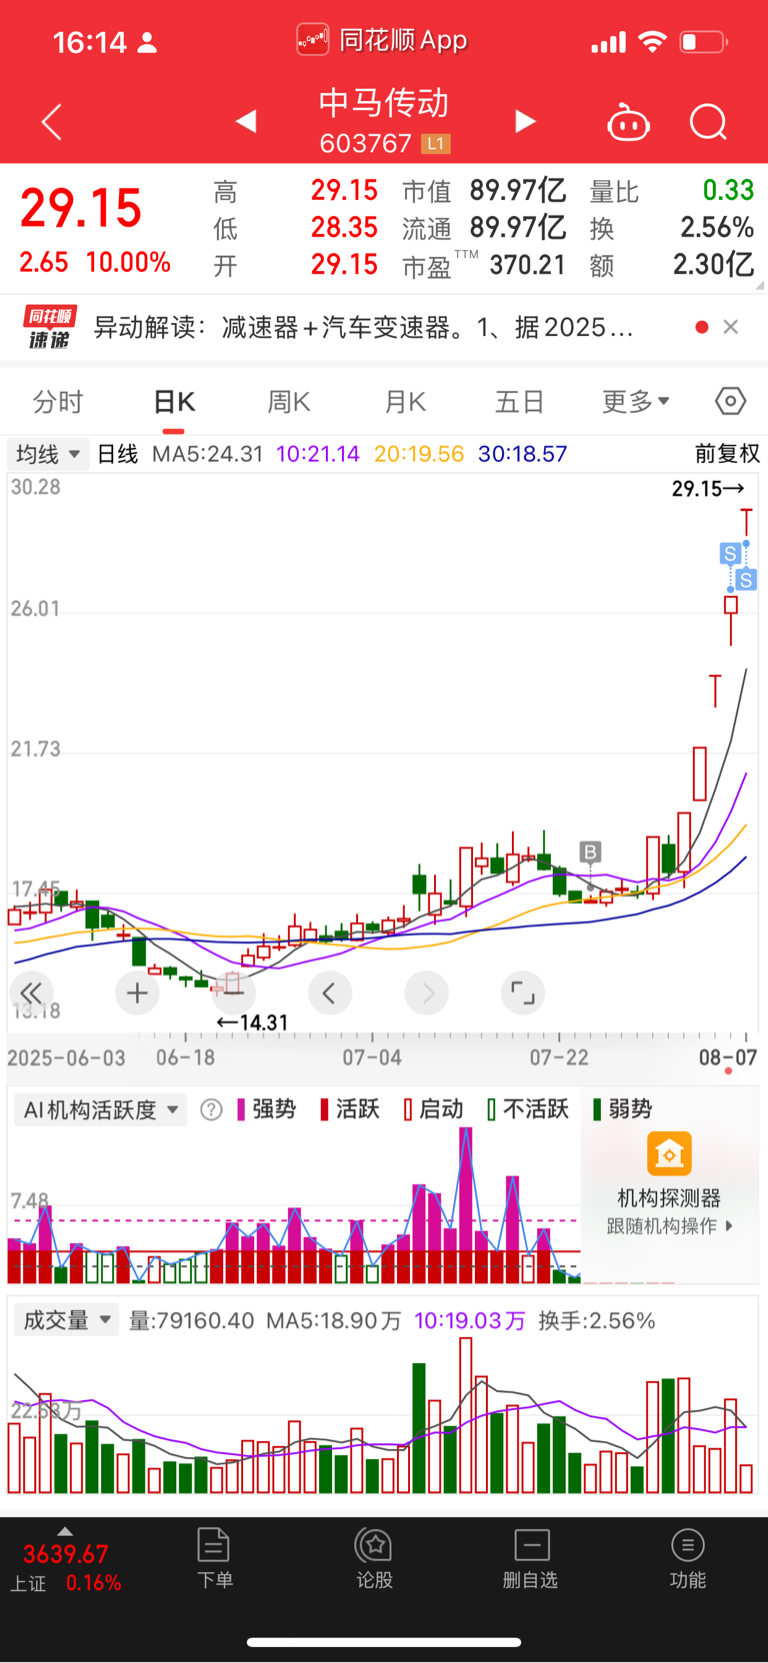Tap 市盈 370.21 value

[x=528, y=265]
